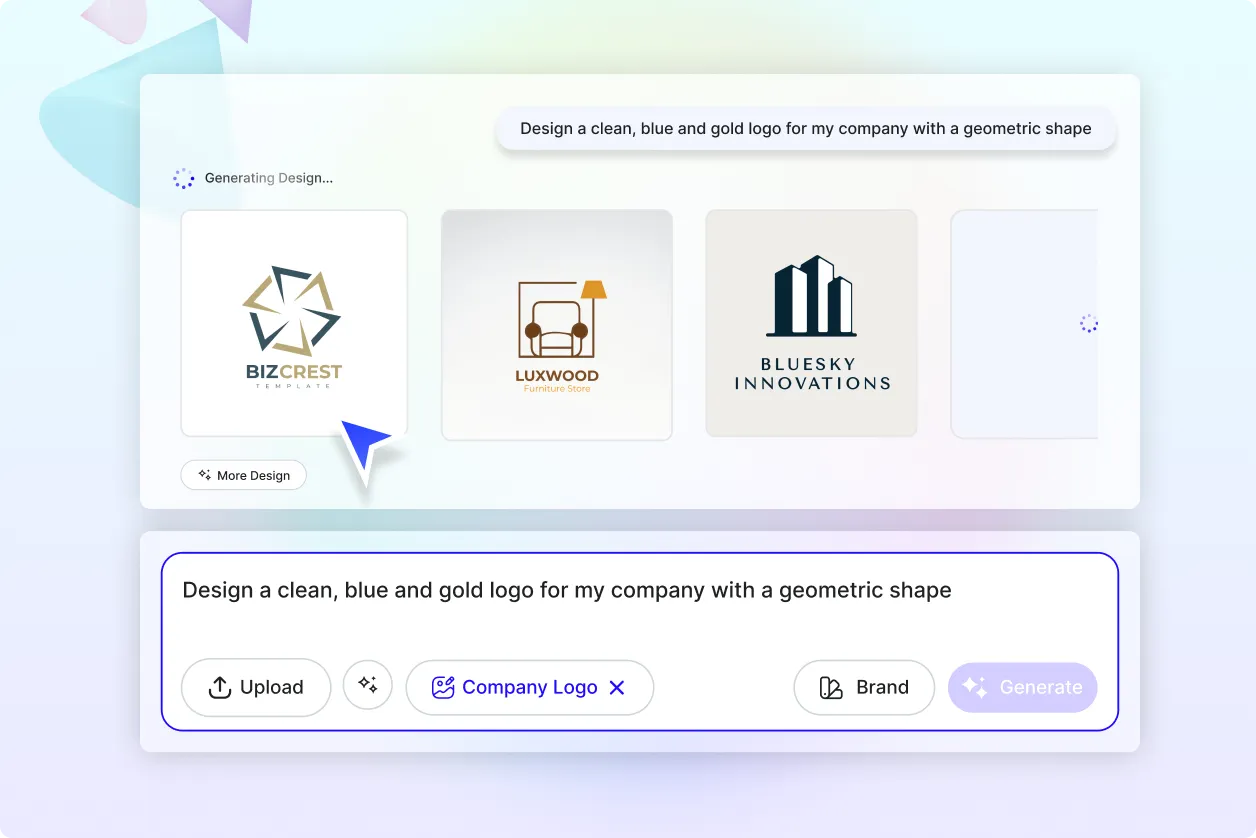Click the More Design button label

pos(254,476)
